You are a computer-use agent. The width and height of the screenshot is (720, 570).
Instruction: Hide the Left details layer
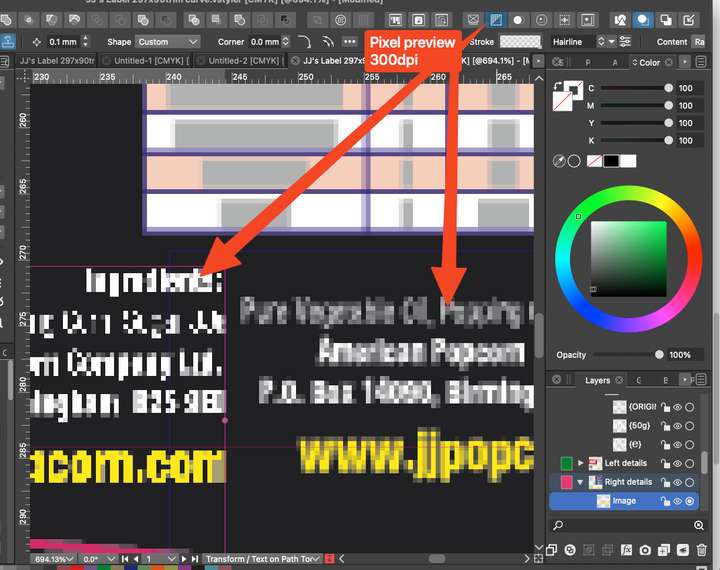tap(677, 463)
